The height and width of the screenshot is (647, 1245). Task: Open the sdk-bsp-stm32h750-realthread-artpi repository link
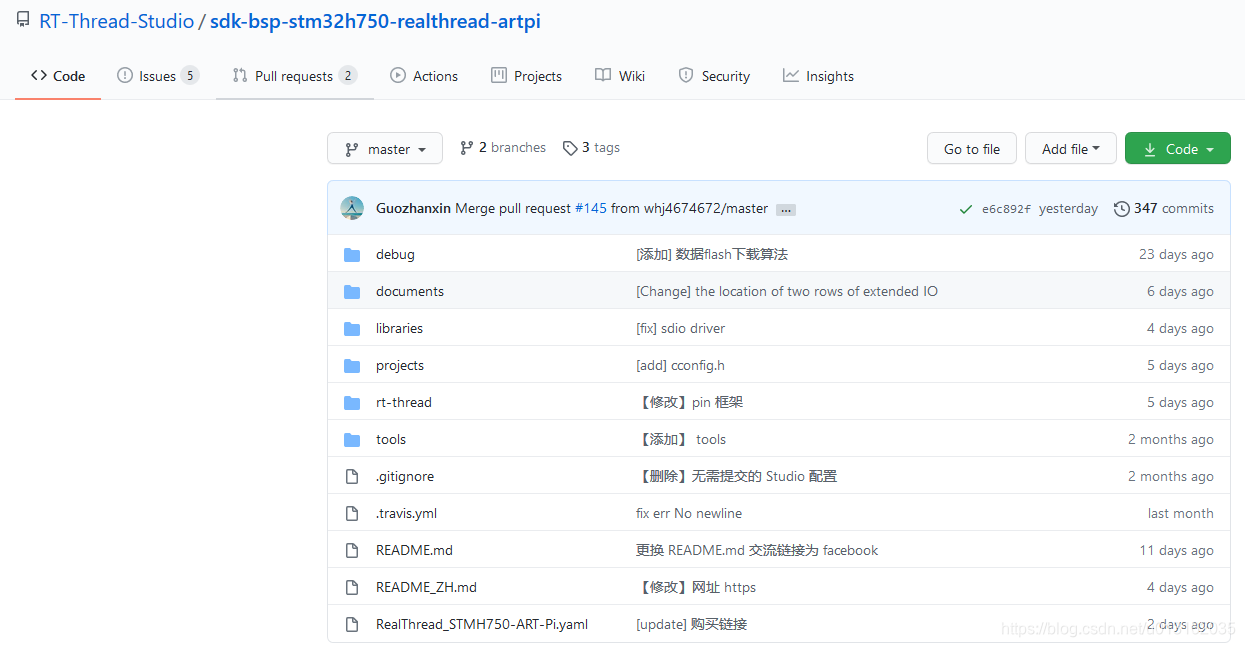[x=375, y=21]
